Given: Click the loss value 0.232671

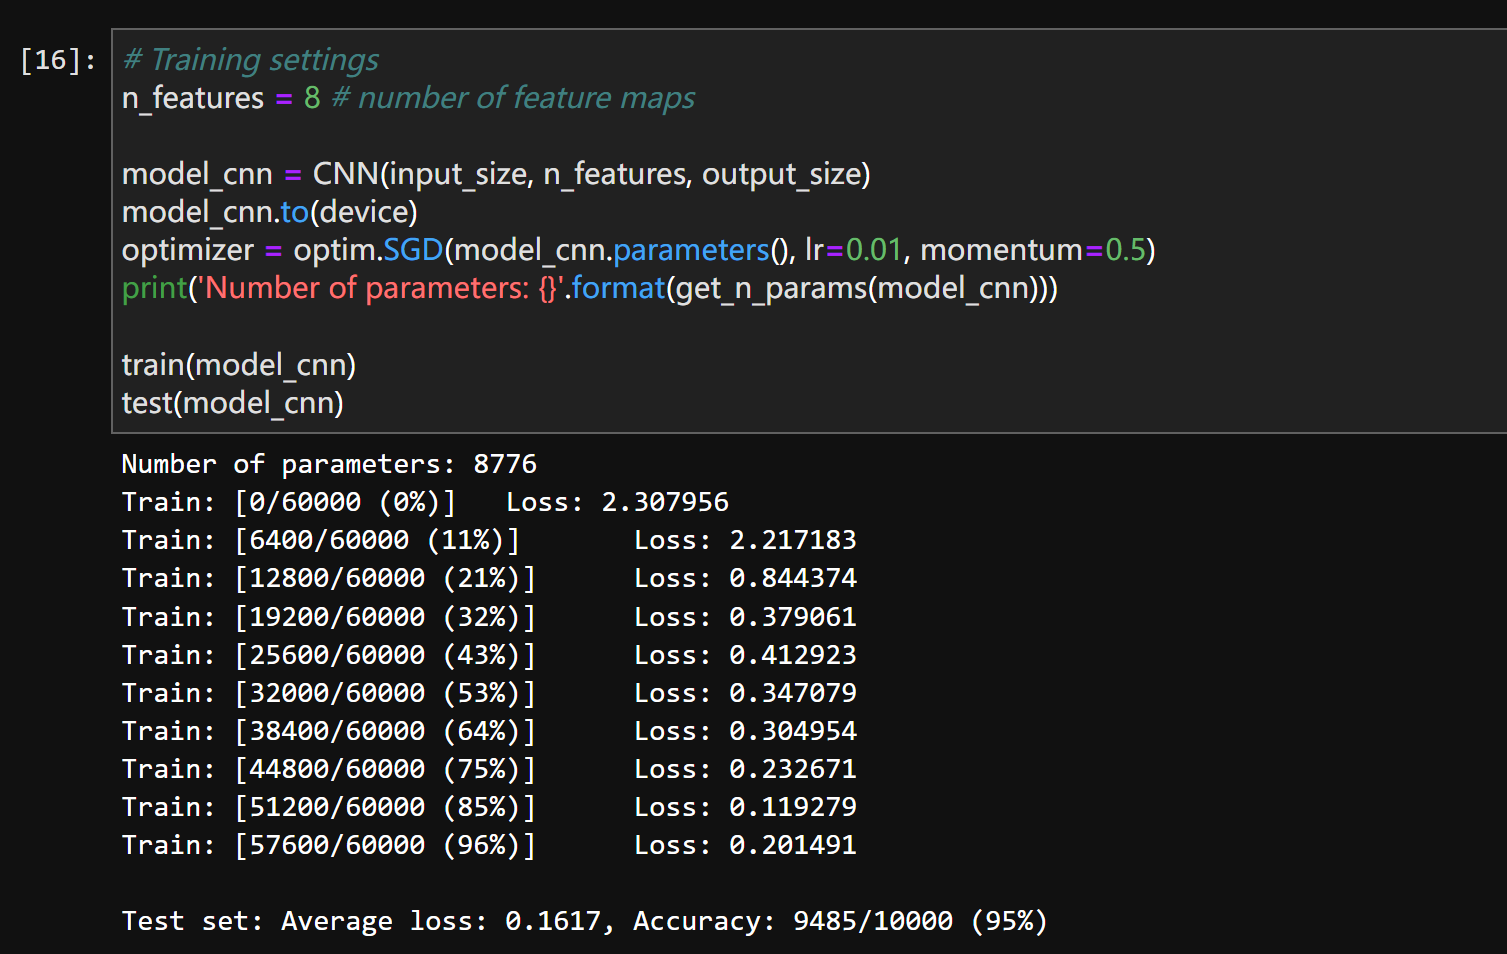Looking at the screenshot, I should pos(793,769).
